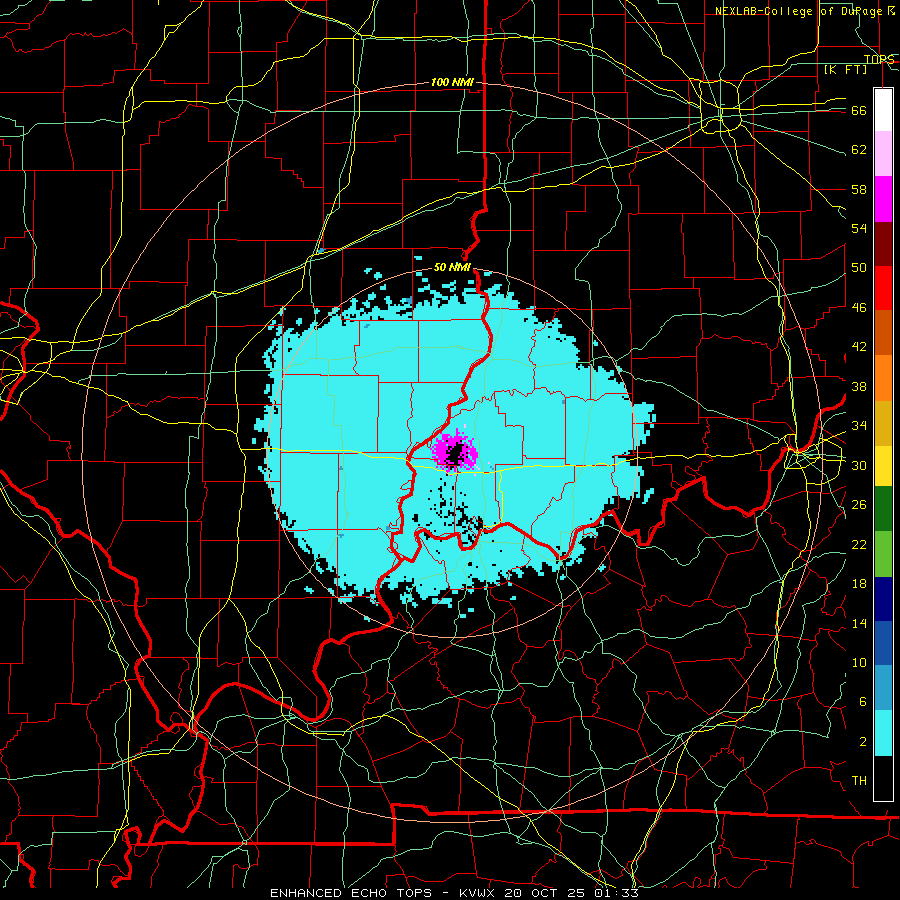This screenshot has height=900, width=900.
Task: Click the "42" legend value
Action: [x=859, y=347]
